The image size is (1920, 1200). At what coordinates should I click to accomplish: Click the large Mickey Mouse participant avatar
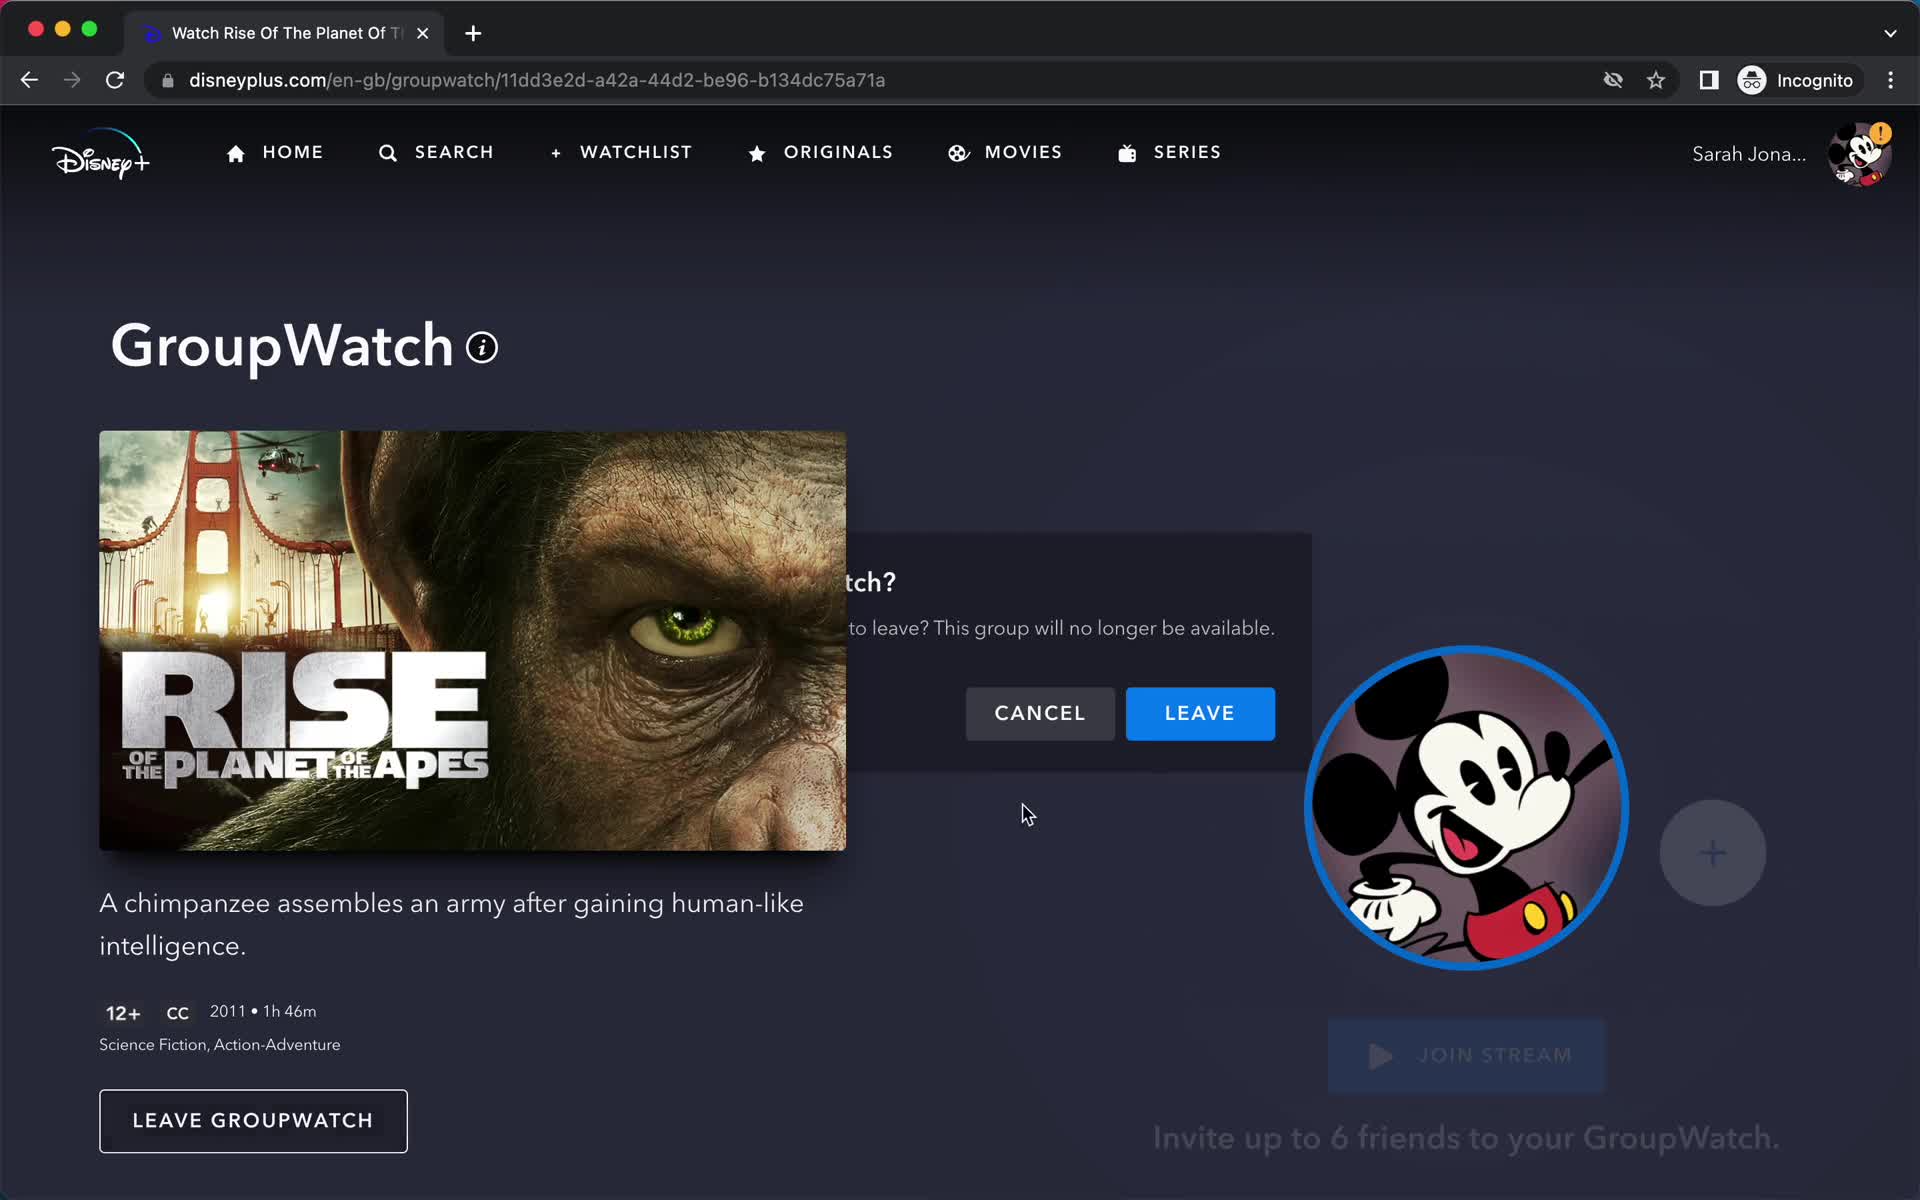[1467, 808]
